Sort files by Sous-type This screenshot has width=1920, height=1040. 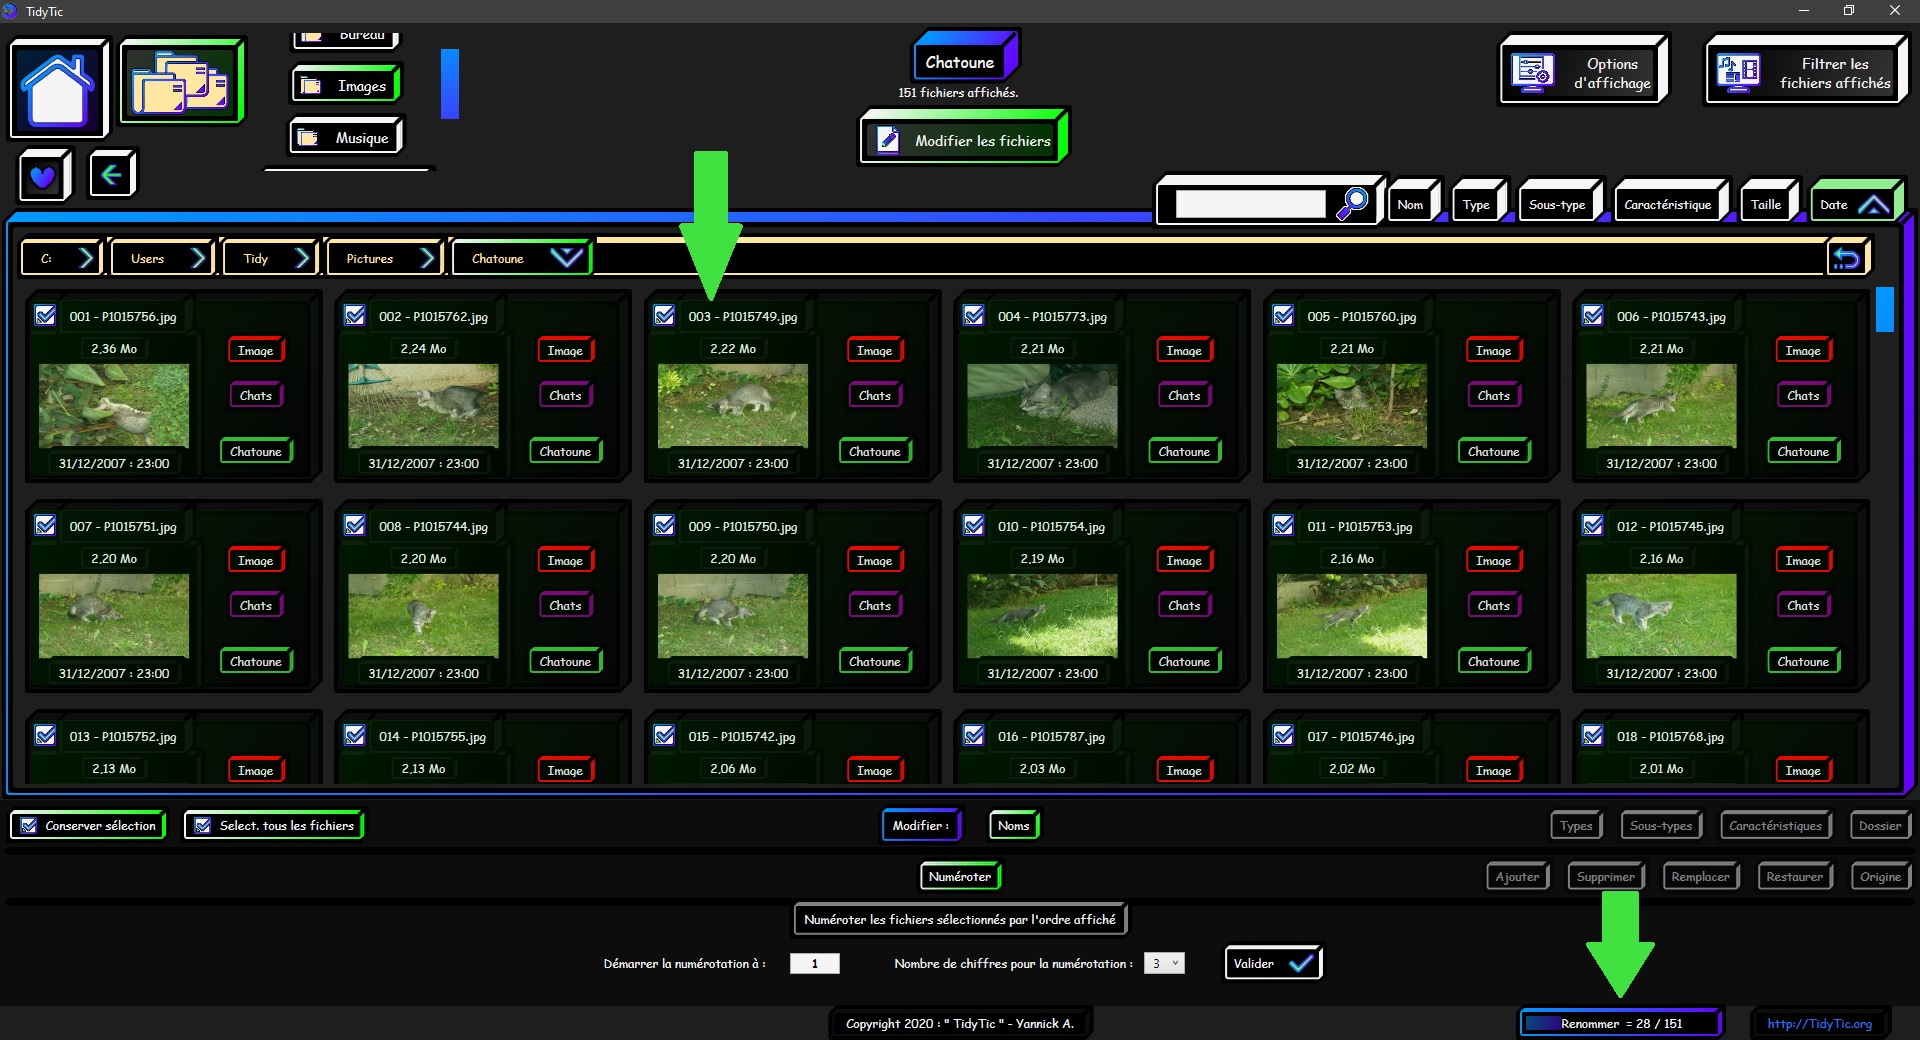(x=1559, y=204)
